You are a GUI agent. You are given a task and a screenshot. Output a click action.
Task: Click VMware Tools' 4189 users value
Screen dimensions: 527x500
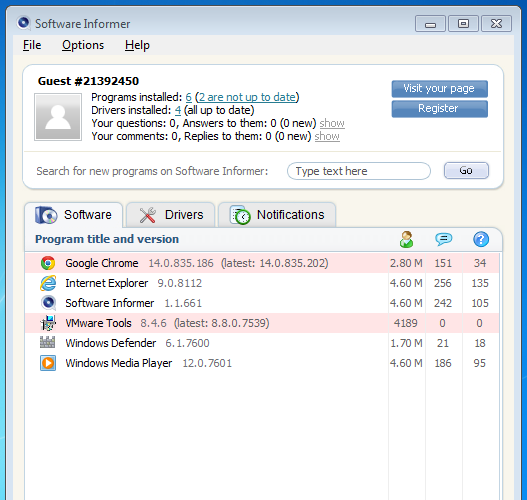(x=406, y=323)
